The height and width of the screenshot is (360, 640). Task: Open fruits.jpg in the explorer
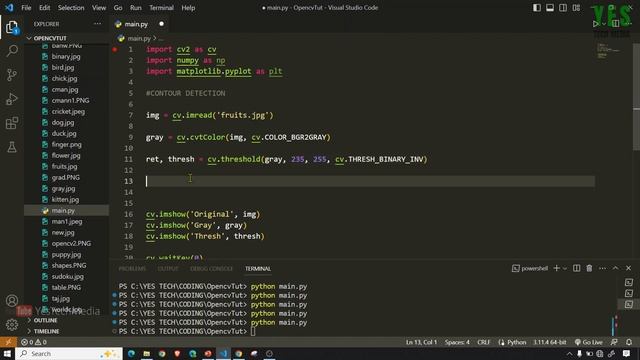coord(64,167)
